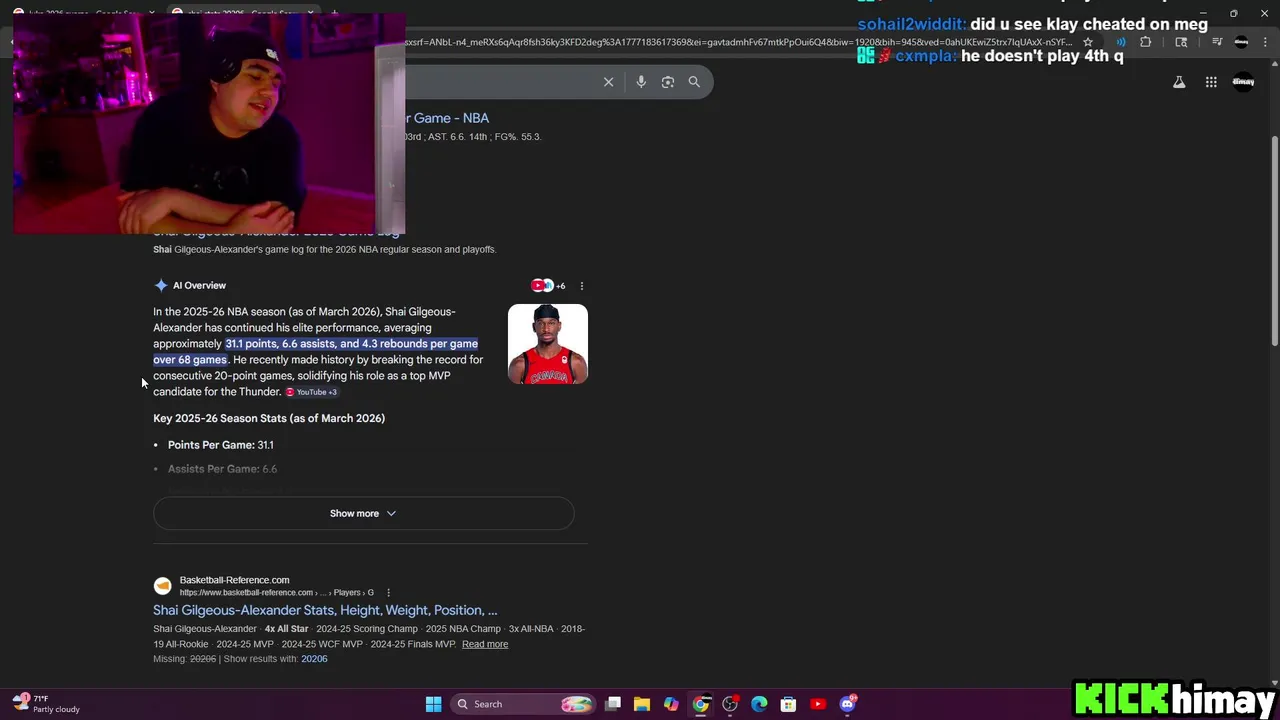1280x720 pixels.
Task: Open AI Overview three-dot options
Action: [582, 286]
